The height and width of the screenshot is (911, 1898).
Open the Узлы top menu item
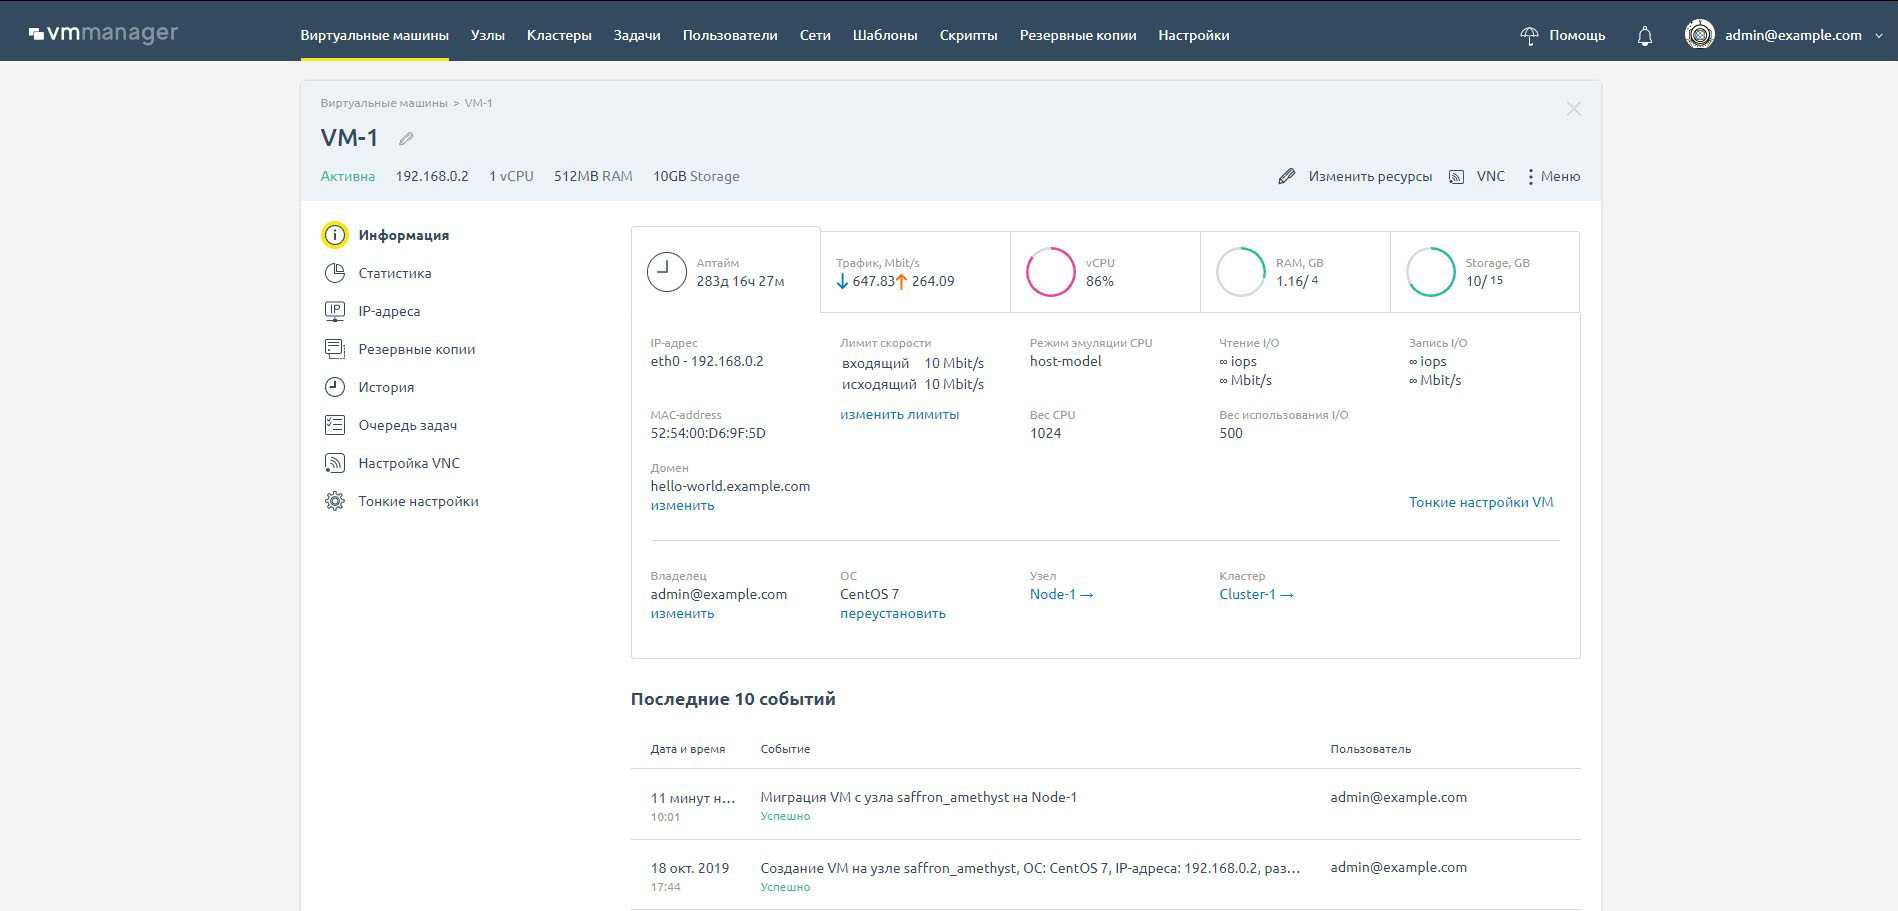[487, 35]
